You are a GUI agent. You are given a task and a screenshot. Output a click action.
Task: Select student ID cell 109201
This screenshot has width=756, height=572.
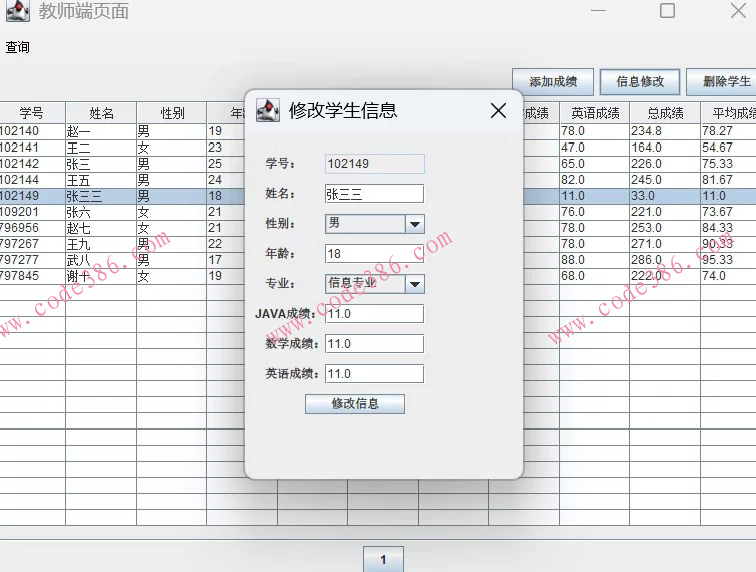(x=32, y=212)
